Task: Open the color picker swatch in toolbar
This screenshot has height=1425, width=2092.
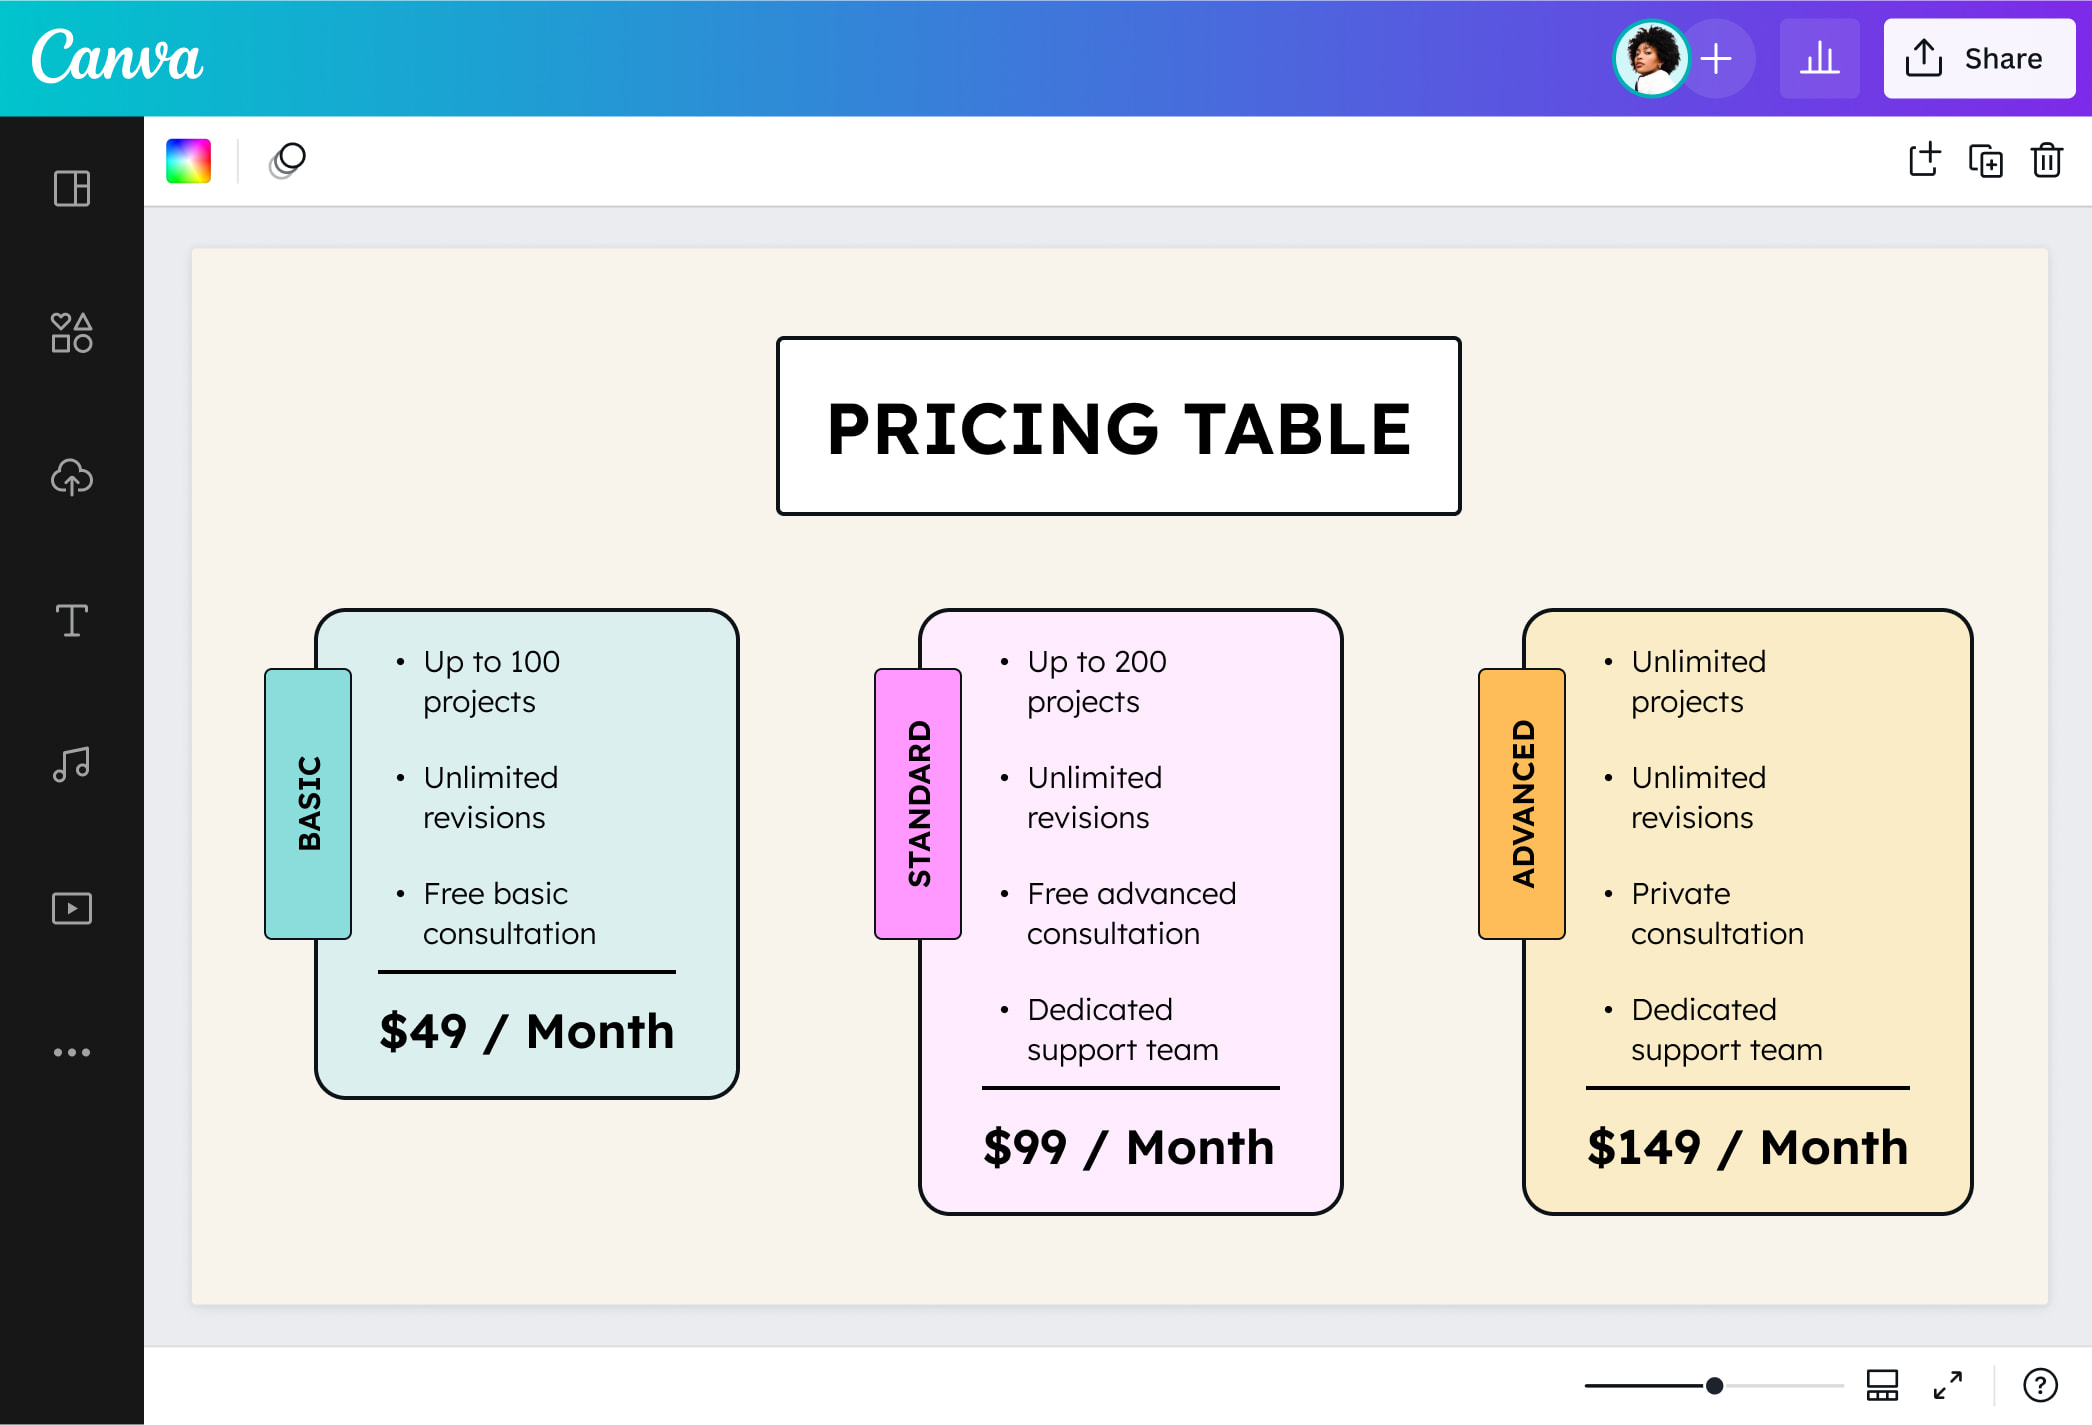Action: (x=189, y=160)
